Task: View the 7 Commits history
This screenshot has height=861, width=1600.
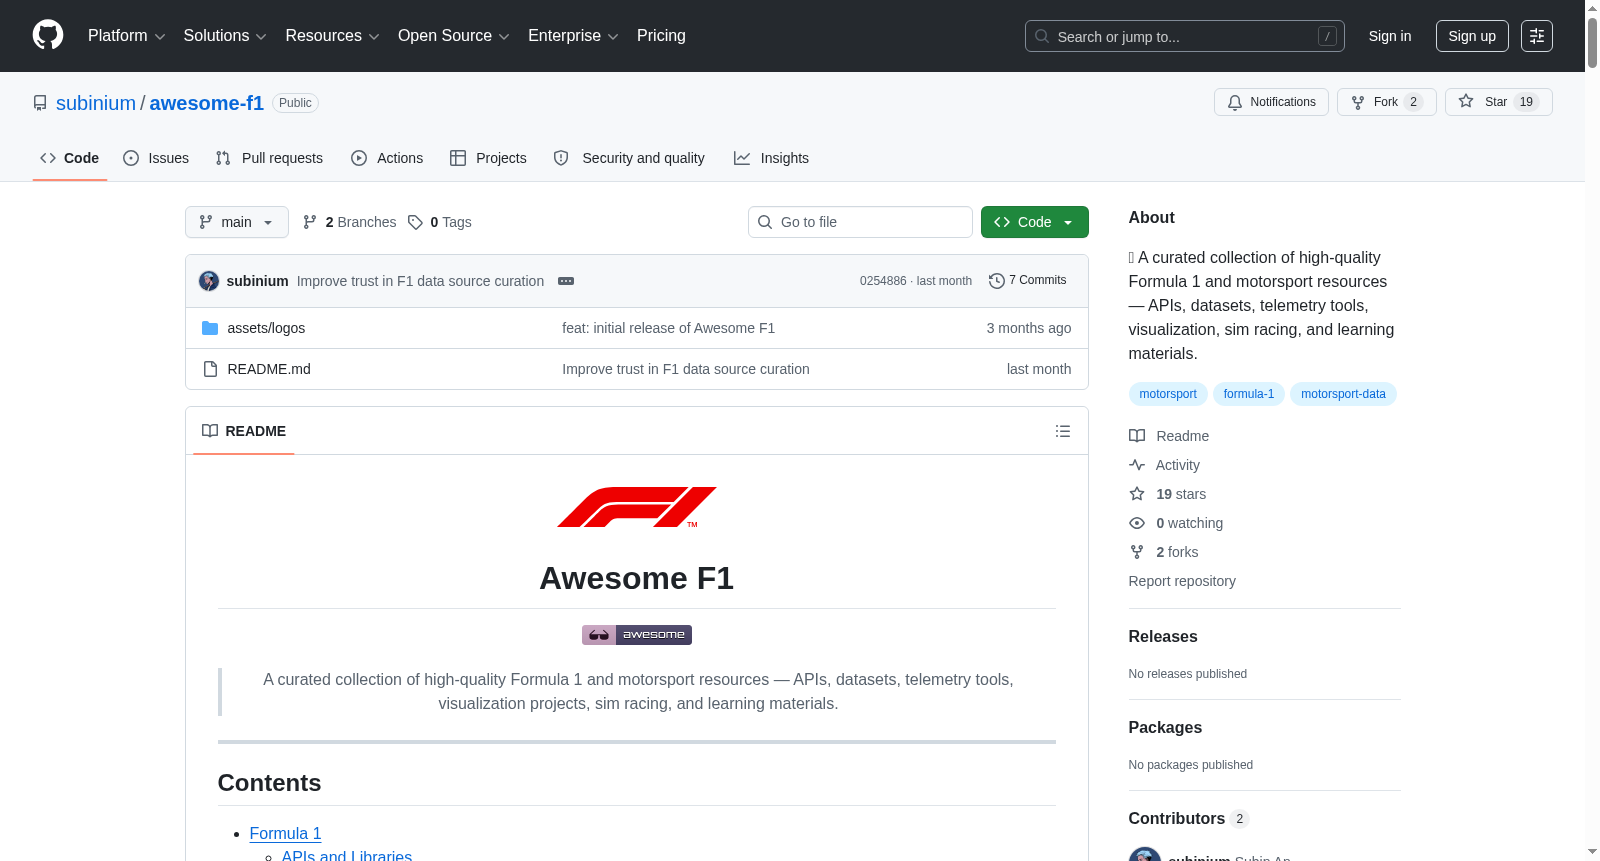Action: [x=1027, y=281]
